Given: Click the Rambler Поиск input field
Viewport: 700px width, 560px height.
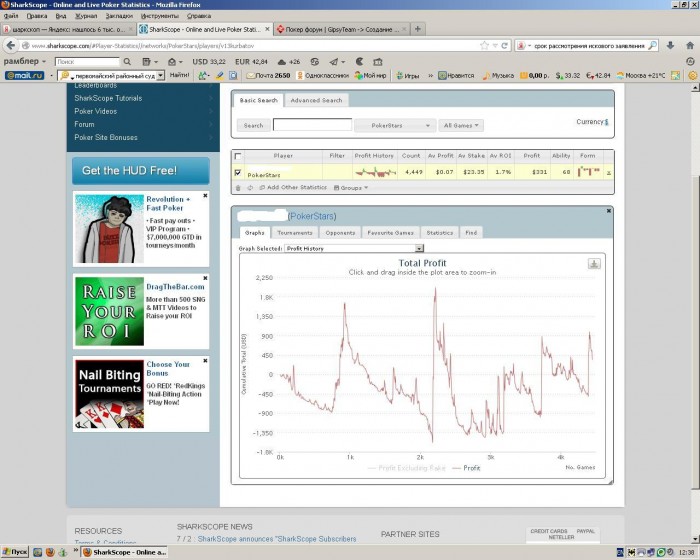Looking at the screenshot, I should (88, 62).
